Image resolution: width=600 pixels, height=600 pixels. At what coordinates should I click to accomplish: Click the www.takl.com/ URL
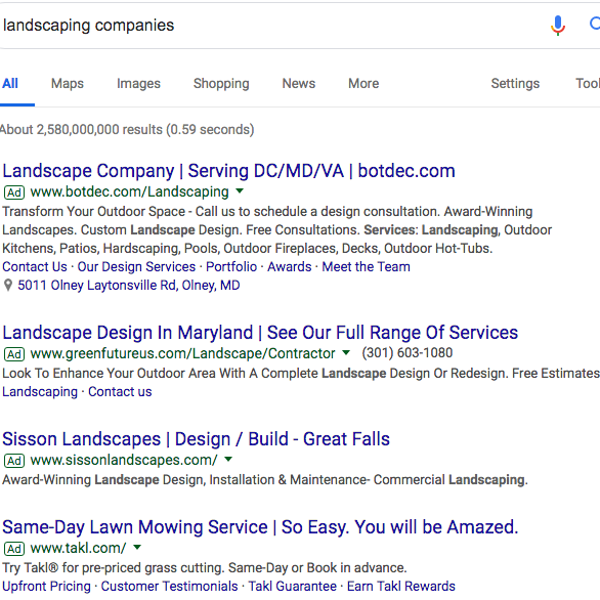pos(78,549)
